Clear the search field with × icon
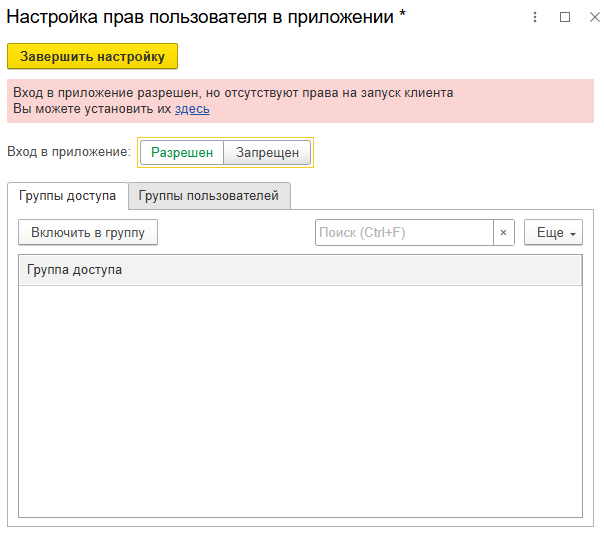 click(x=503, y=233)
